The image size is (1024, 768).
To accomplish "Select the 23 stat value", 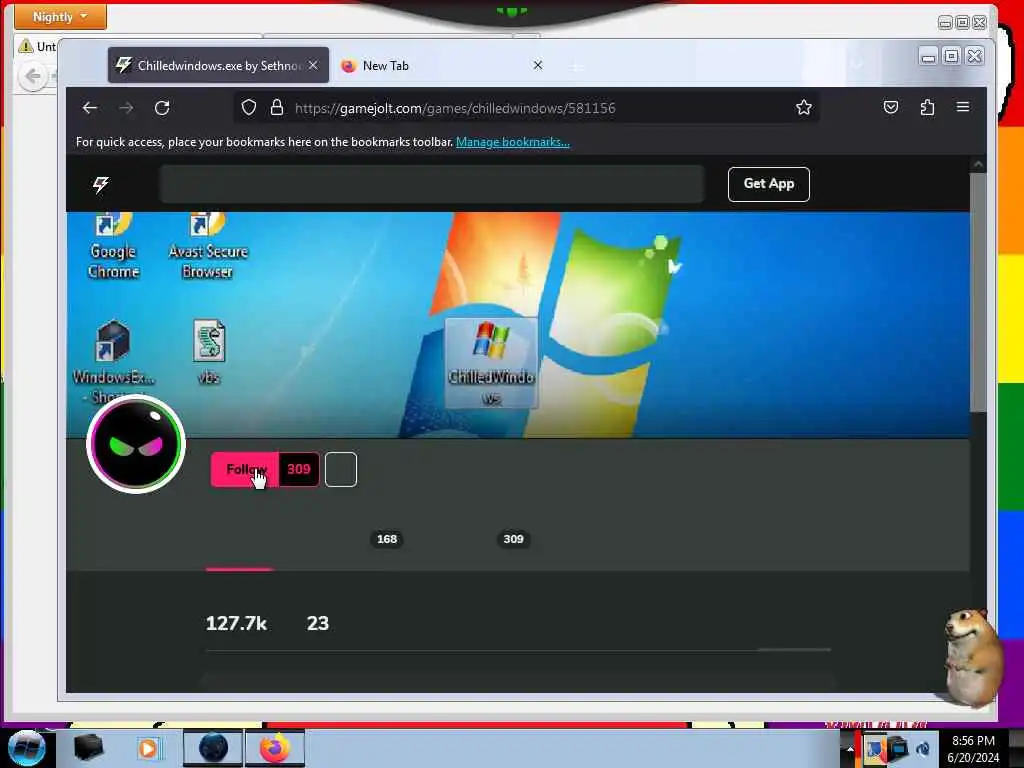I will (x=318, y=624).
